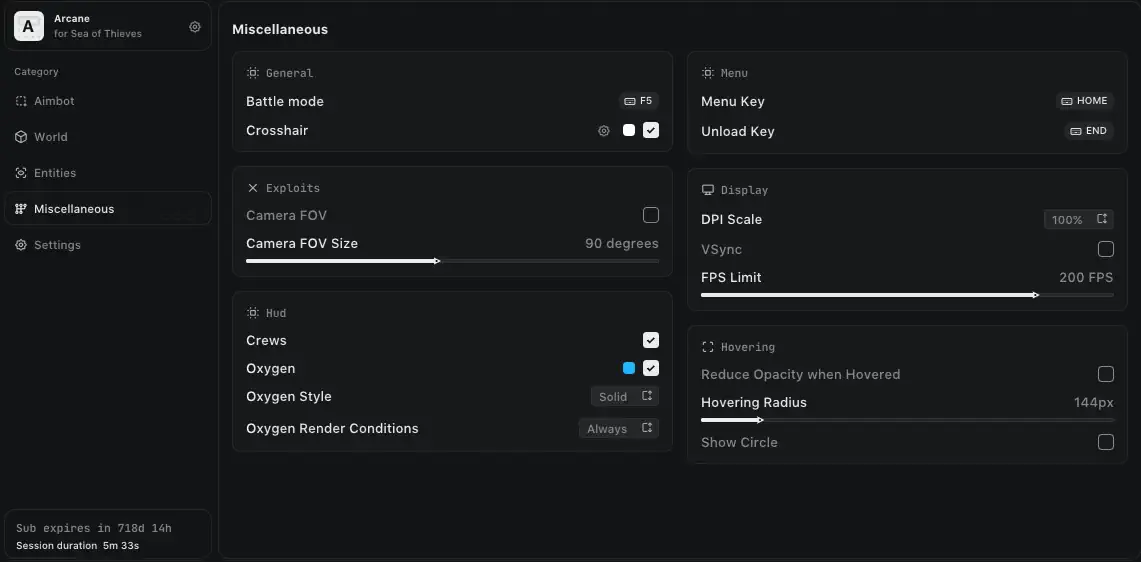Viewport: 1141px width, 562px height.
Task: Click the World cube icon
Action: (21, 137)
